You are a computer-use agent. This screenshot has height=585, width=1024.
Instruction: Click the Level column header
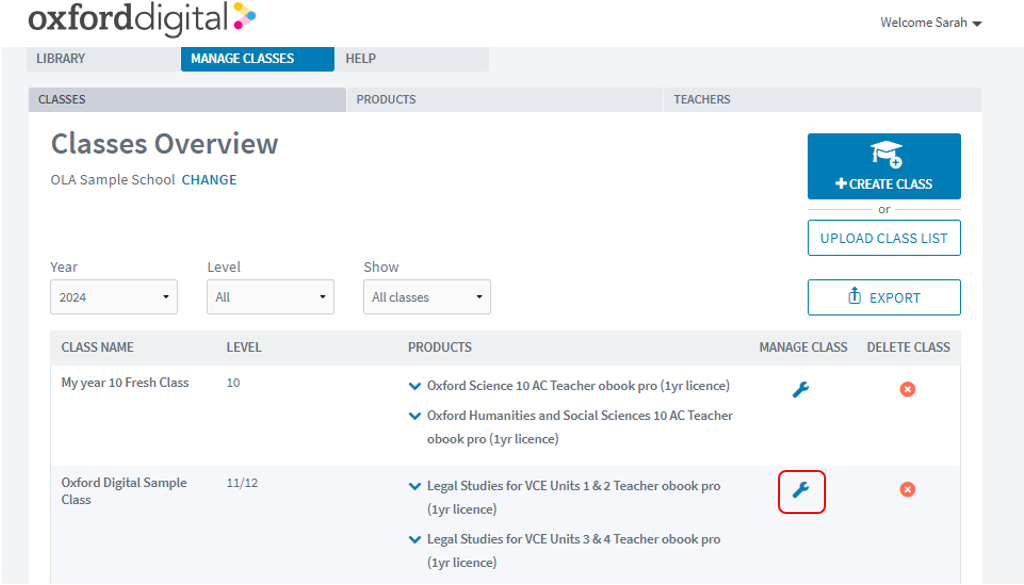tap(244, 347)
